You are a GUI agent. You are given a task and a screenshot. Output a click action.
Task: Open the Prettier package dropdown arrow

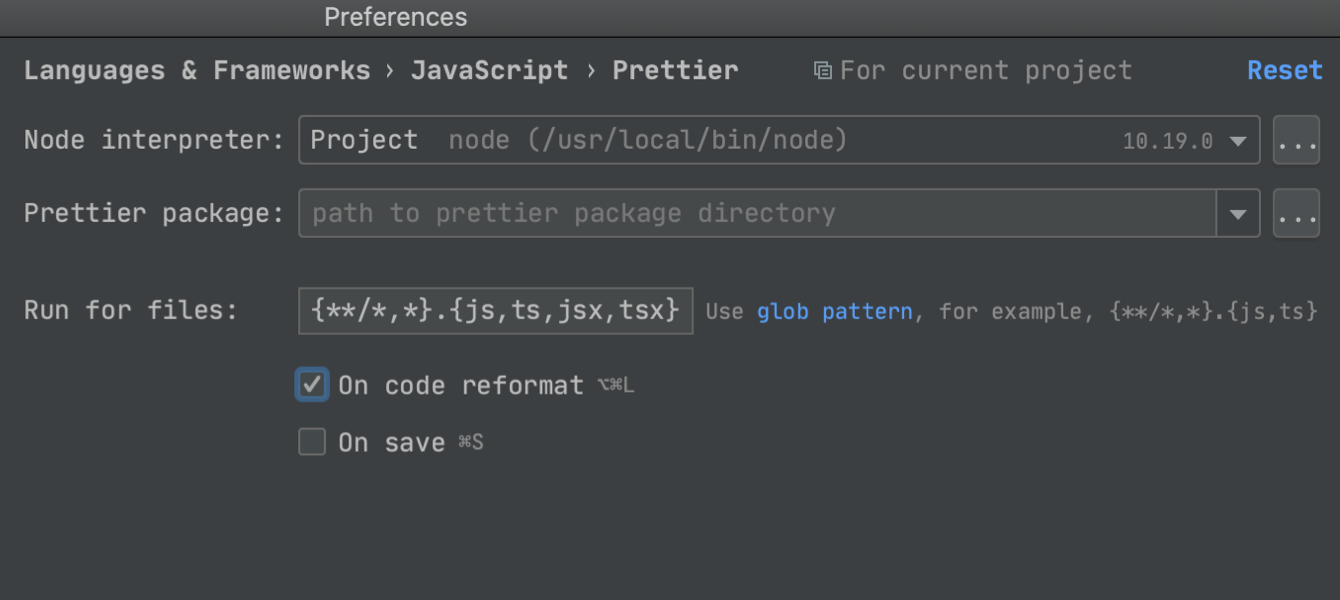[1238, 214]
